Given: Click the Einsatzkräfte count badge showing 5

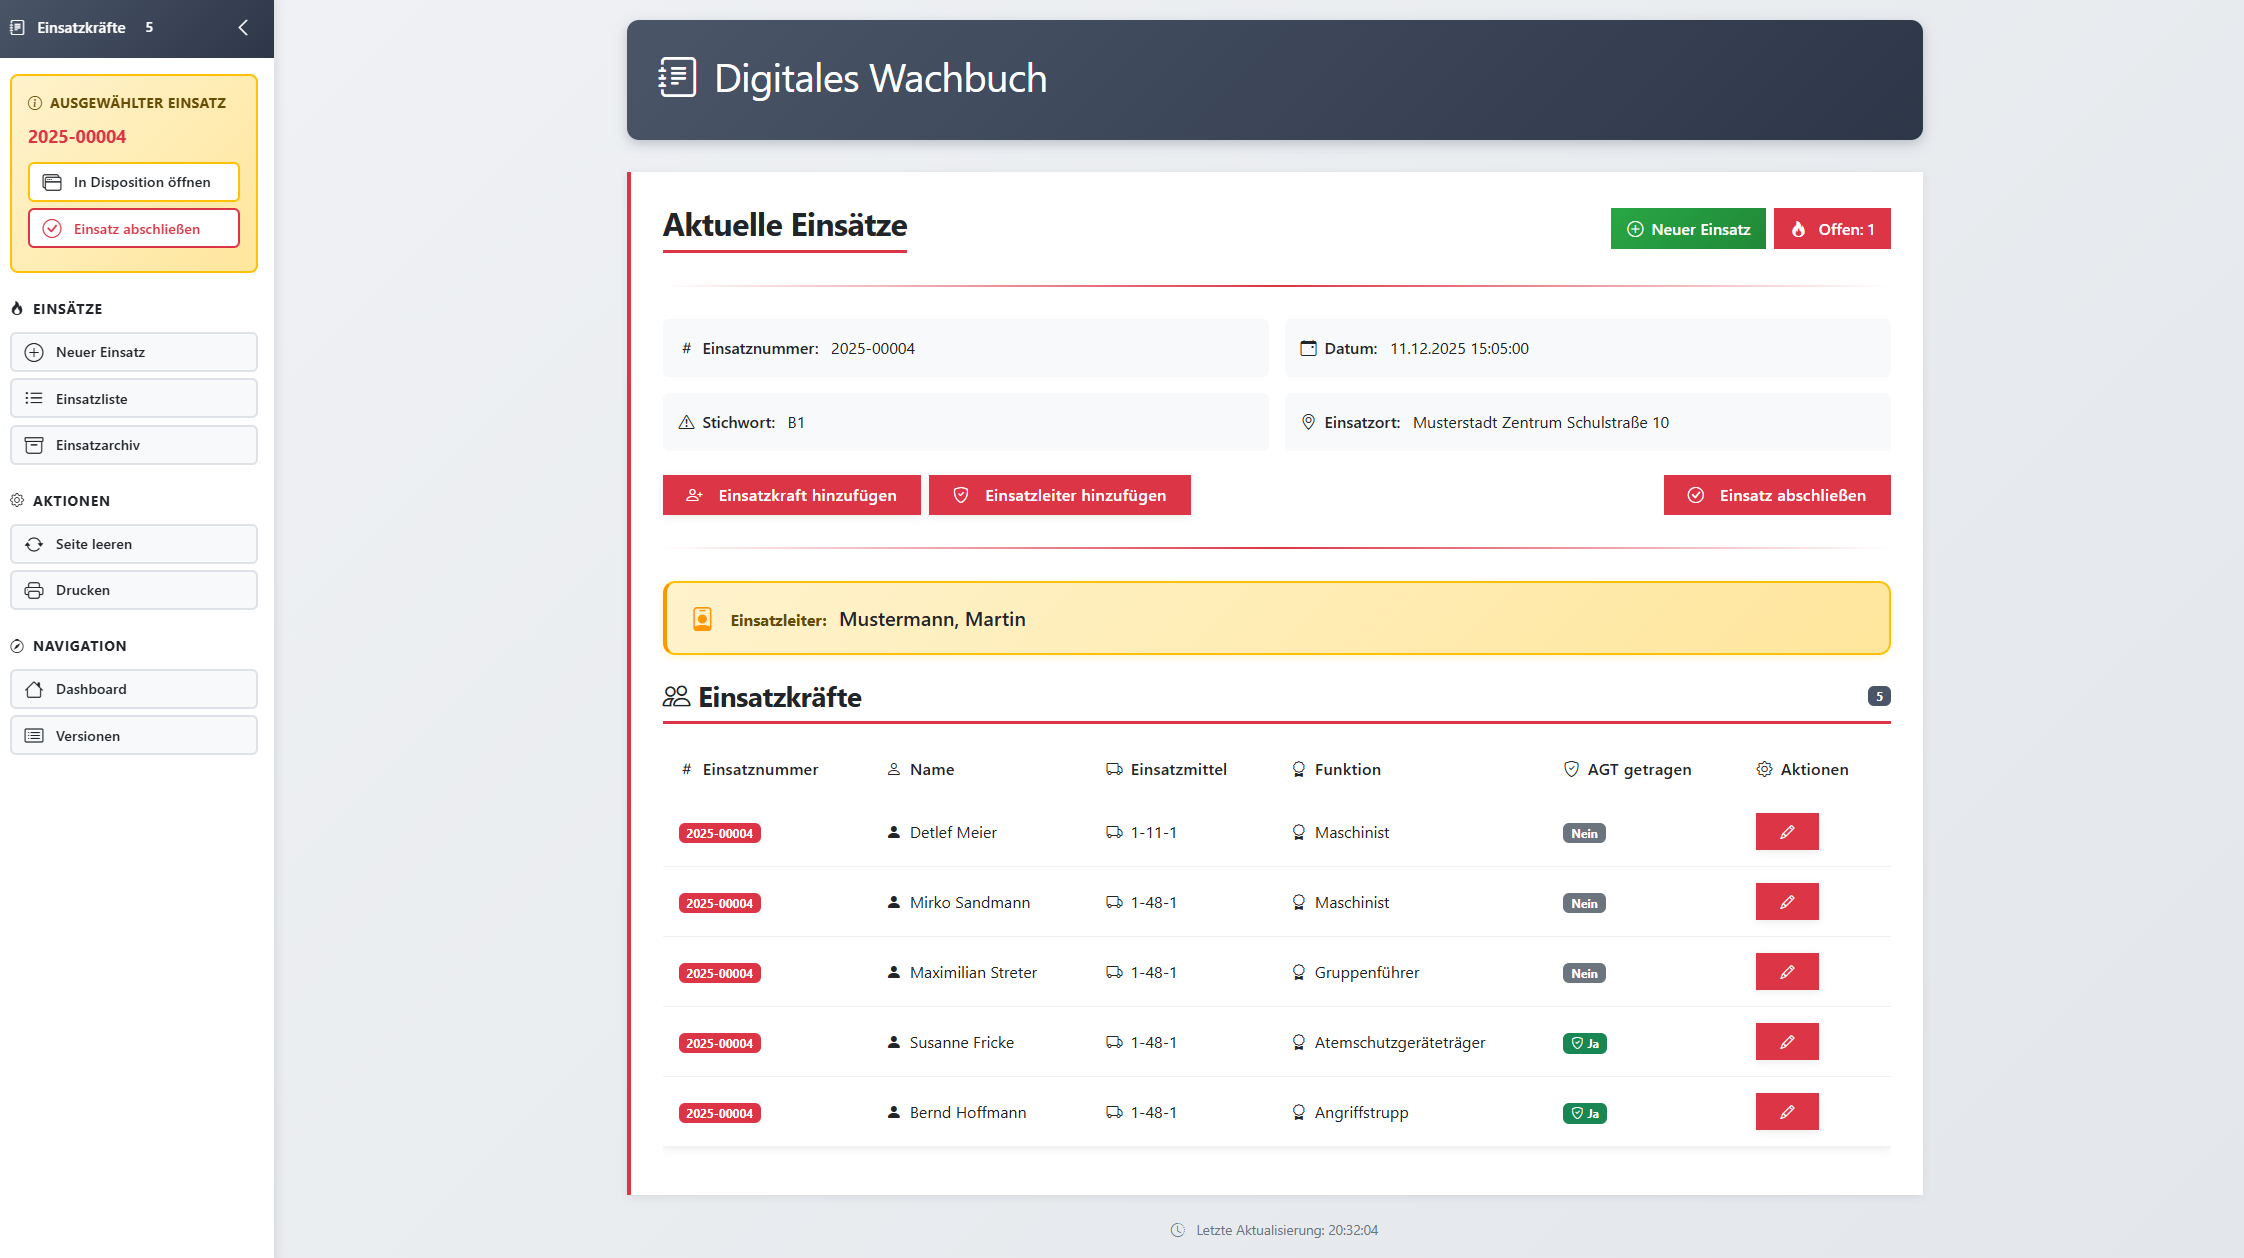Looking at the screenshot, I should click(x=1878, y=695).
